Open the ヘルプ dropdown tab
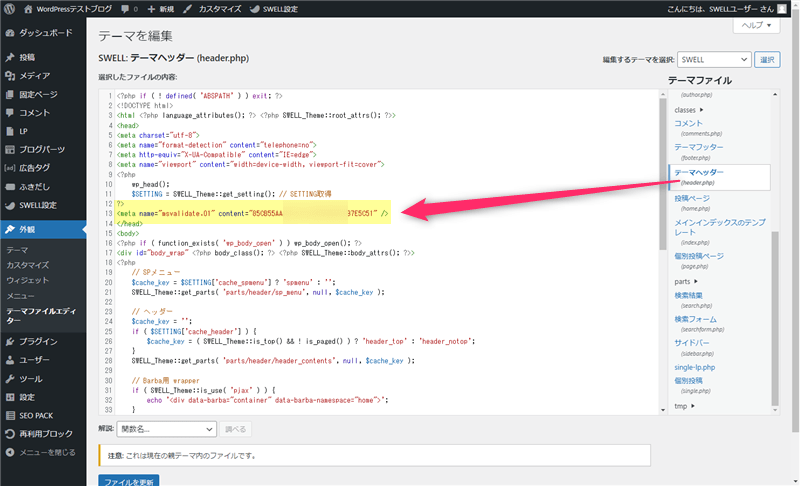Image resolution: width=800 pixels, height=486 pixels. coord(757,25)
